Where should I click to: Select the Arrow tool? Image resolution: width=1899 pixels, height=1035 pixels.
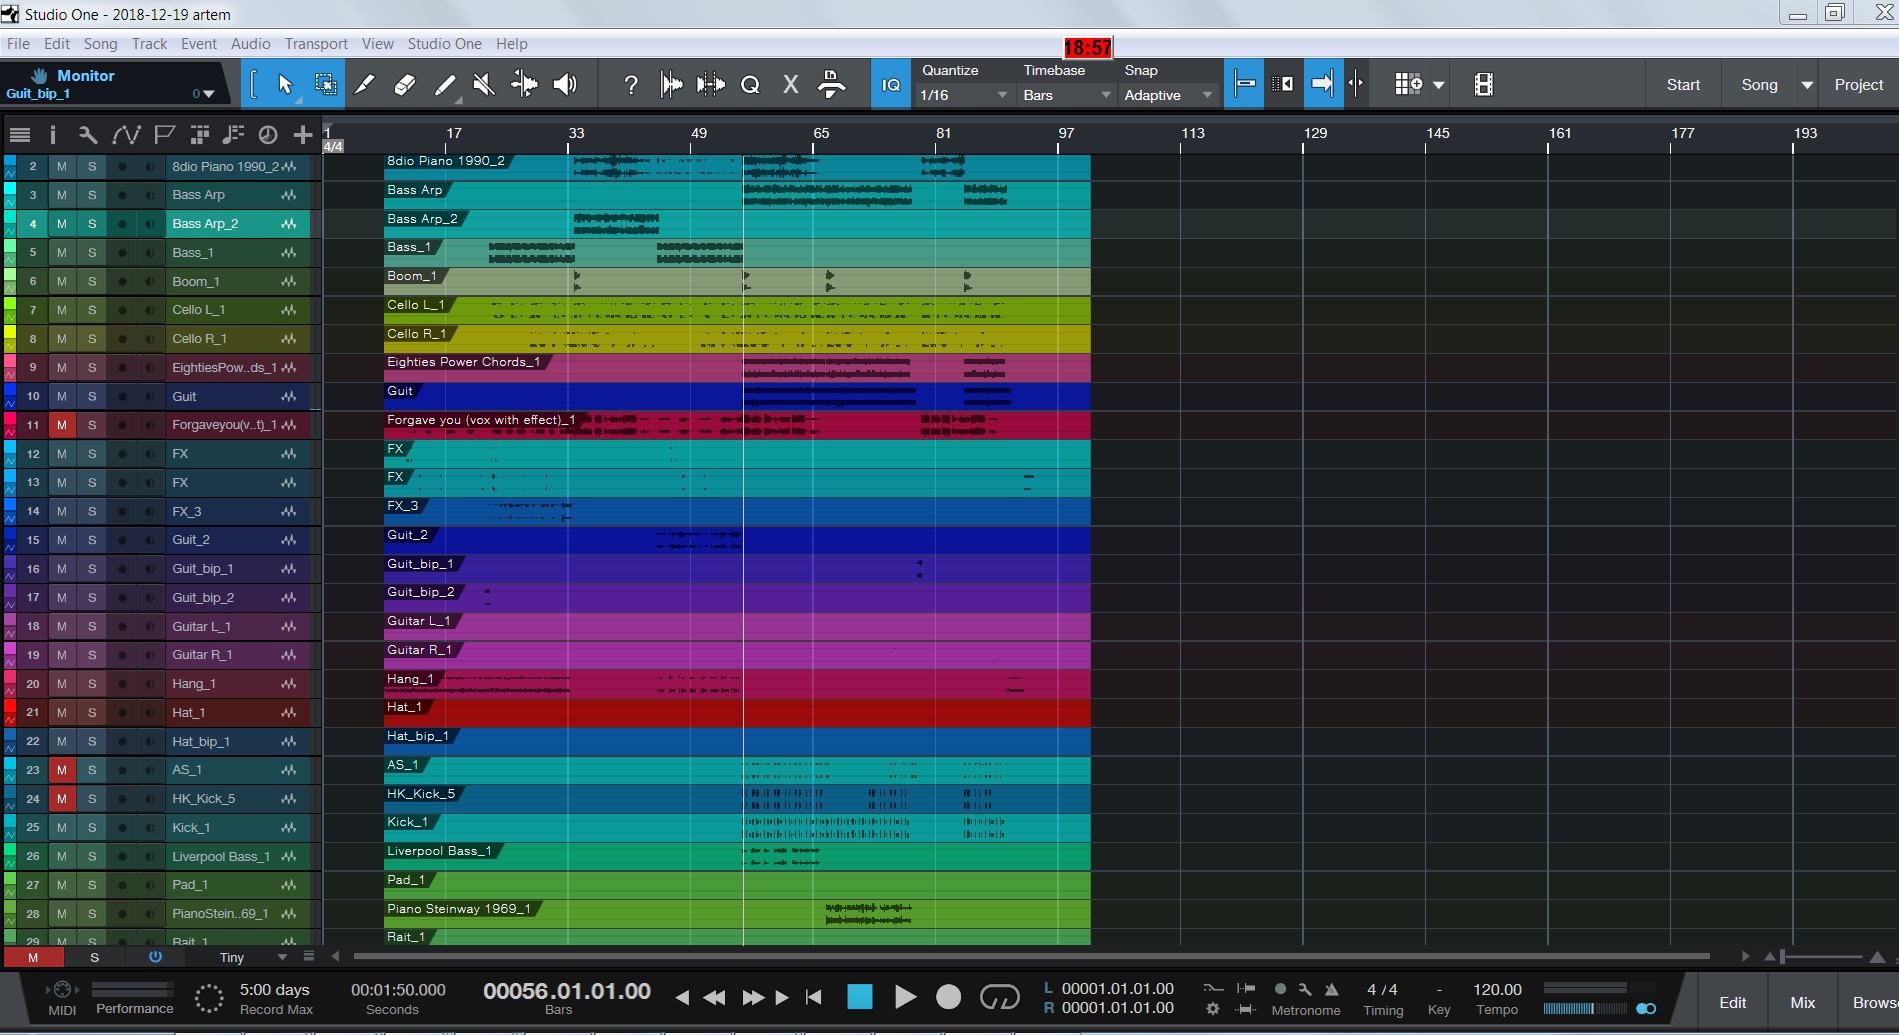point(285,85)
